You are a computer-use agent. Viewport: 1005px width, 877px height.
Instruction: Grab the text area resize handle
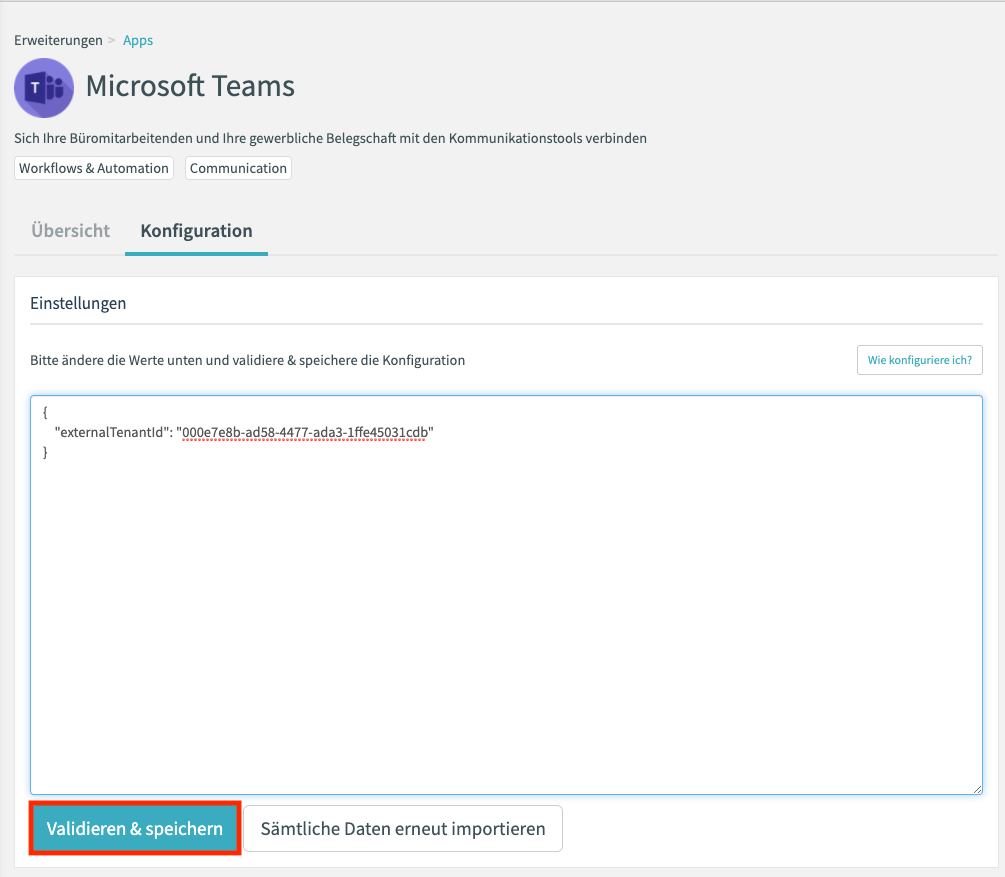point(977,789)
